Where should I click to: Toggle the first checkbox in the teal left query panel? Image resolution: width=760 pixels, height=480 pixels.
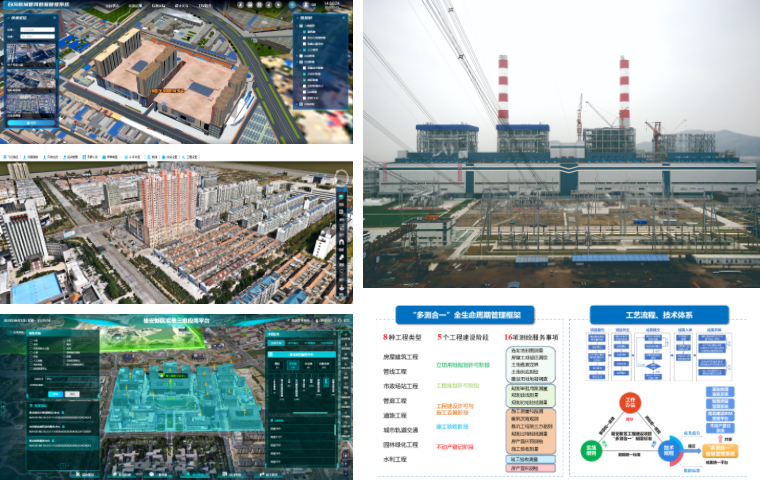[32, 341]
